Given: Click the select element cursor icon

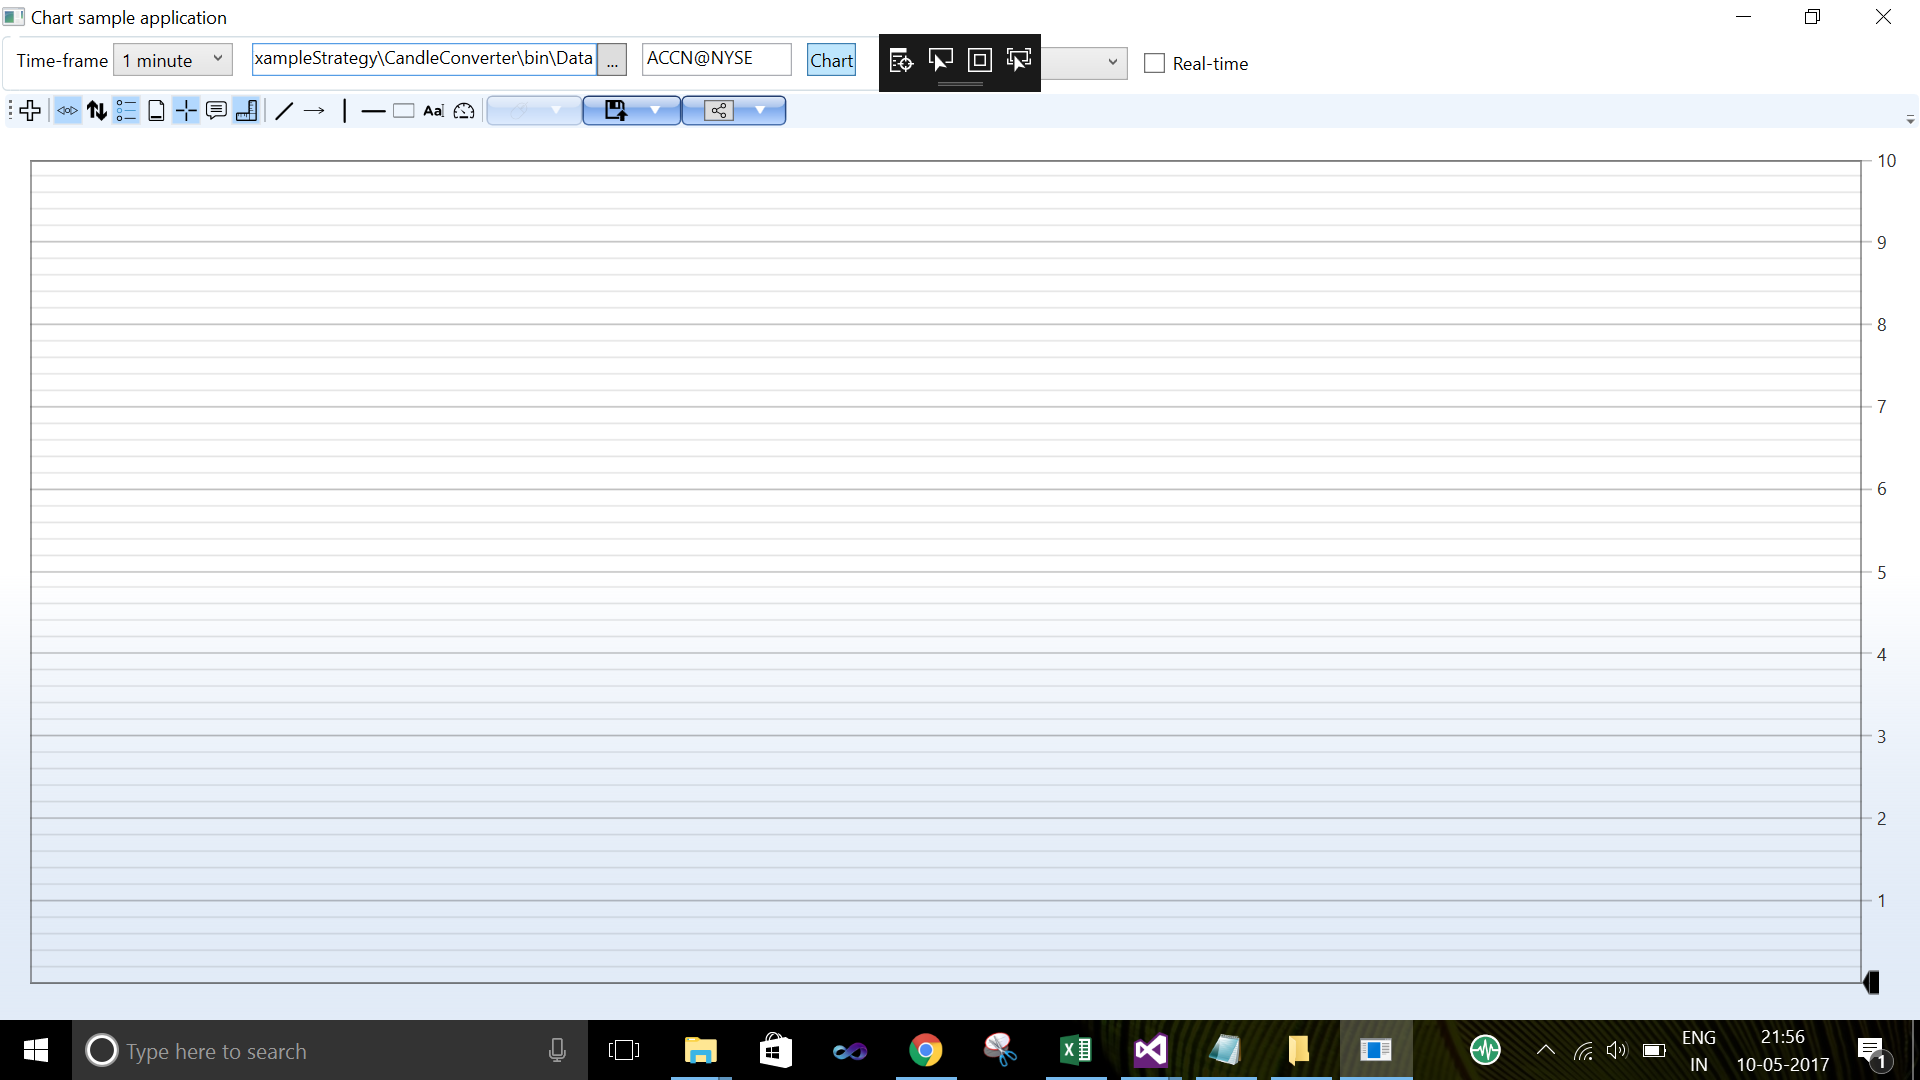Looking at the screenshot, I should pyautogui.click(x=941, y=60).
